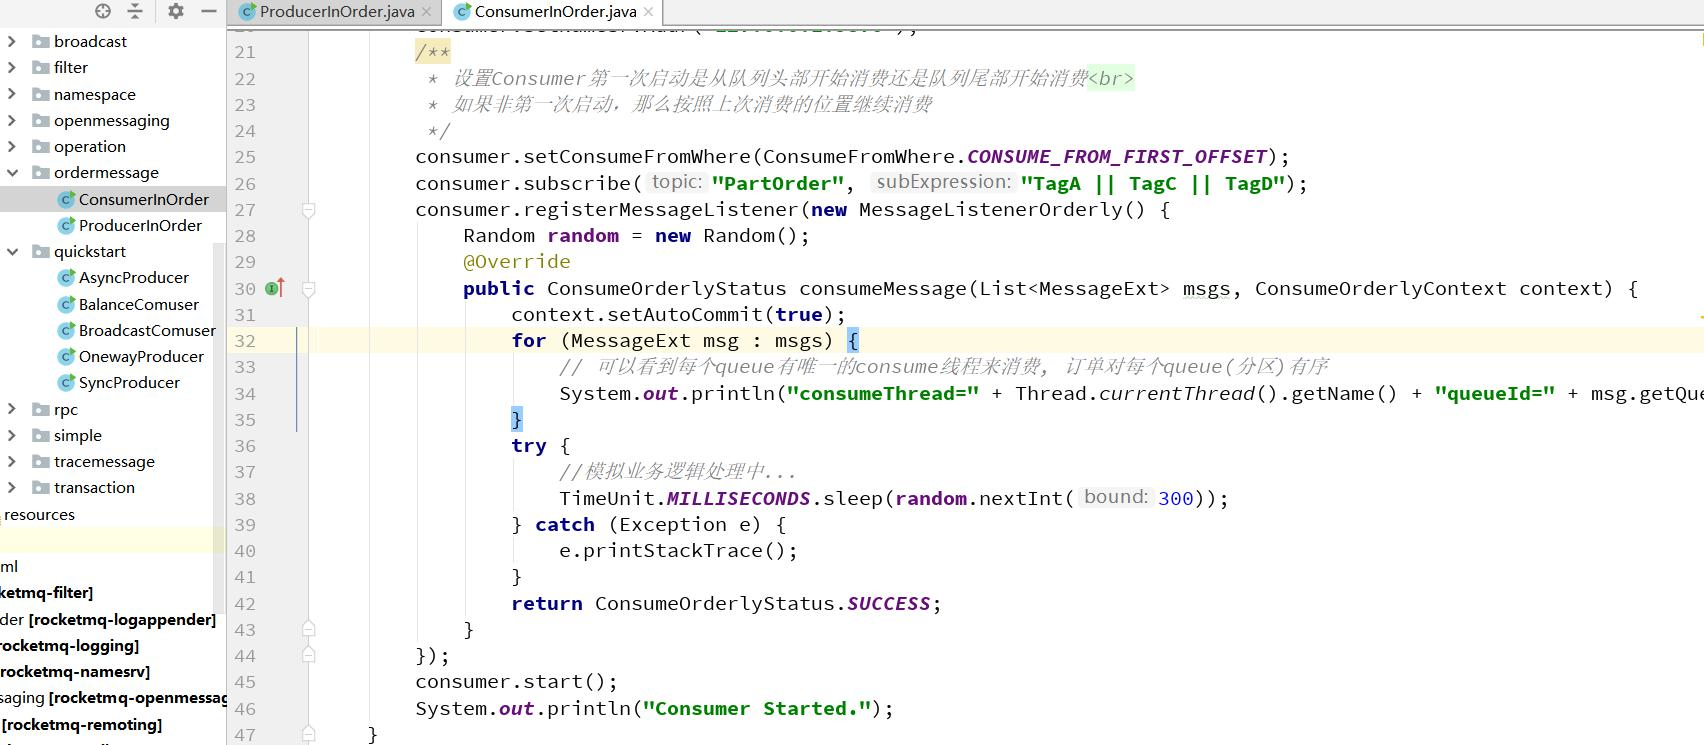Toggle fold marker at line 30 method

[x=309, y=289]
